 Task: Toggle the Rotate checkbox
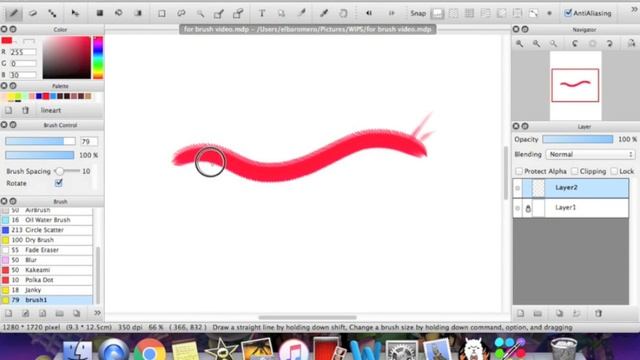click(x=59, y=183)
